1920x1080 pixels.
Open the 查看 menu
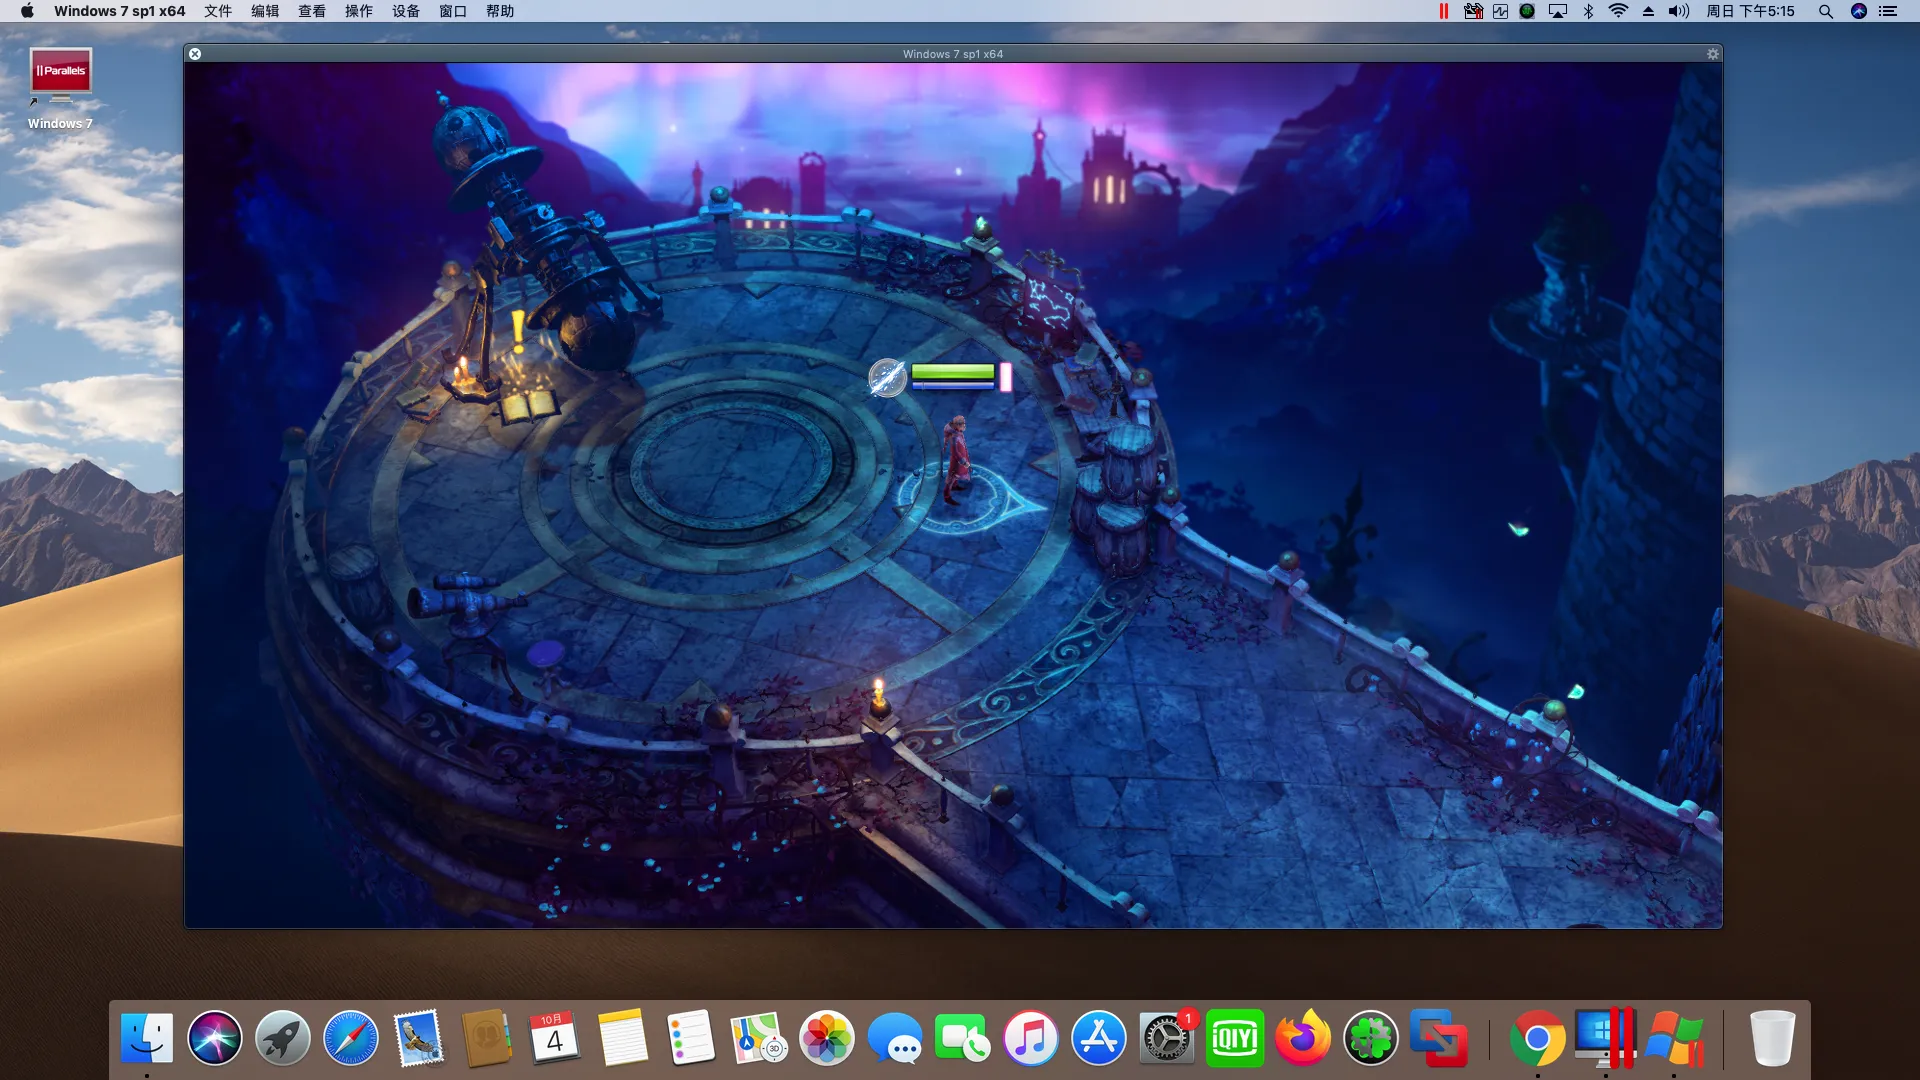[x=312, y=11]
